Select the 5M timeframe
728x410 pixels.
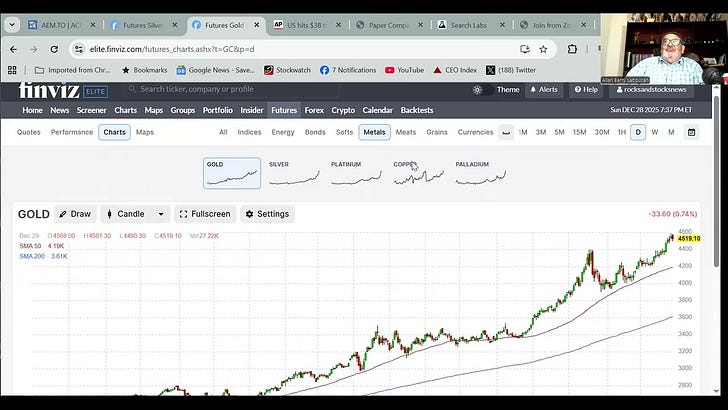(559, 132)
